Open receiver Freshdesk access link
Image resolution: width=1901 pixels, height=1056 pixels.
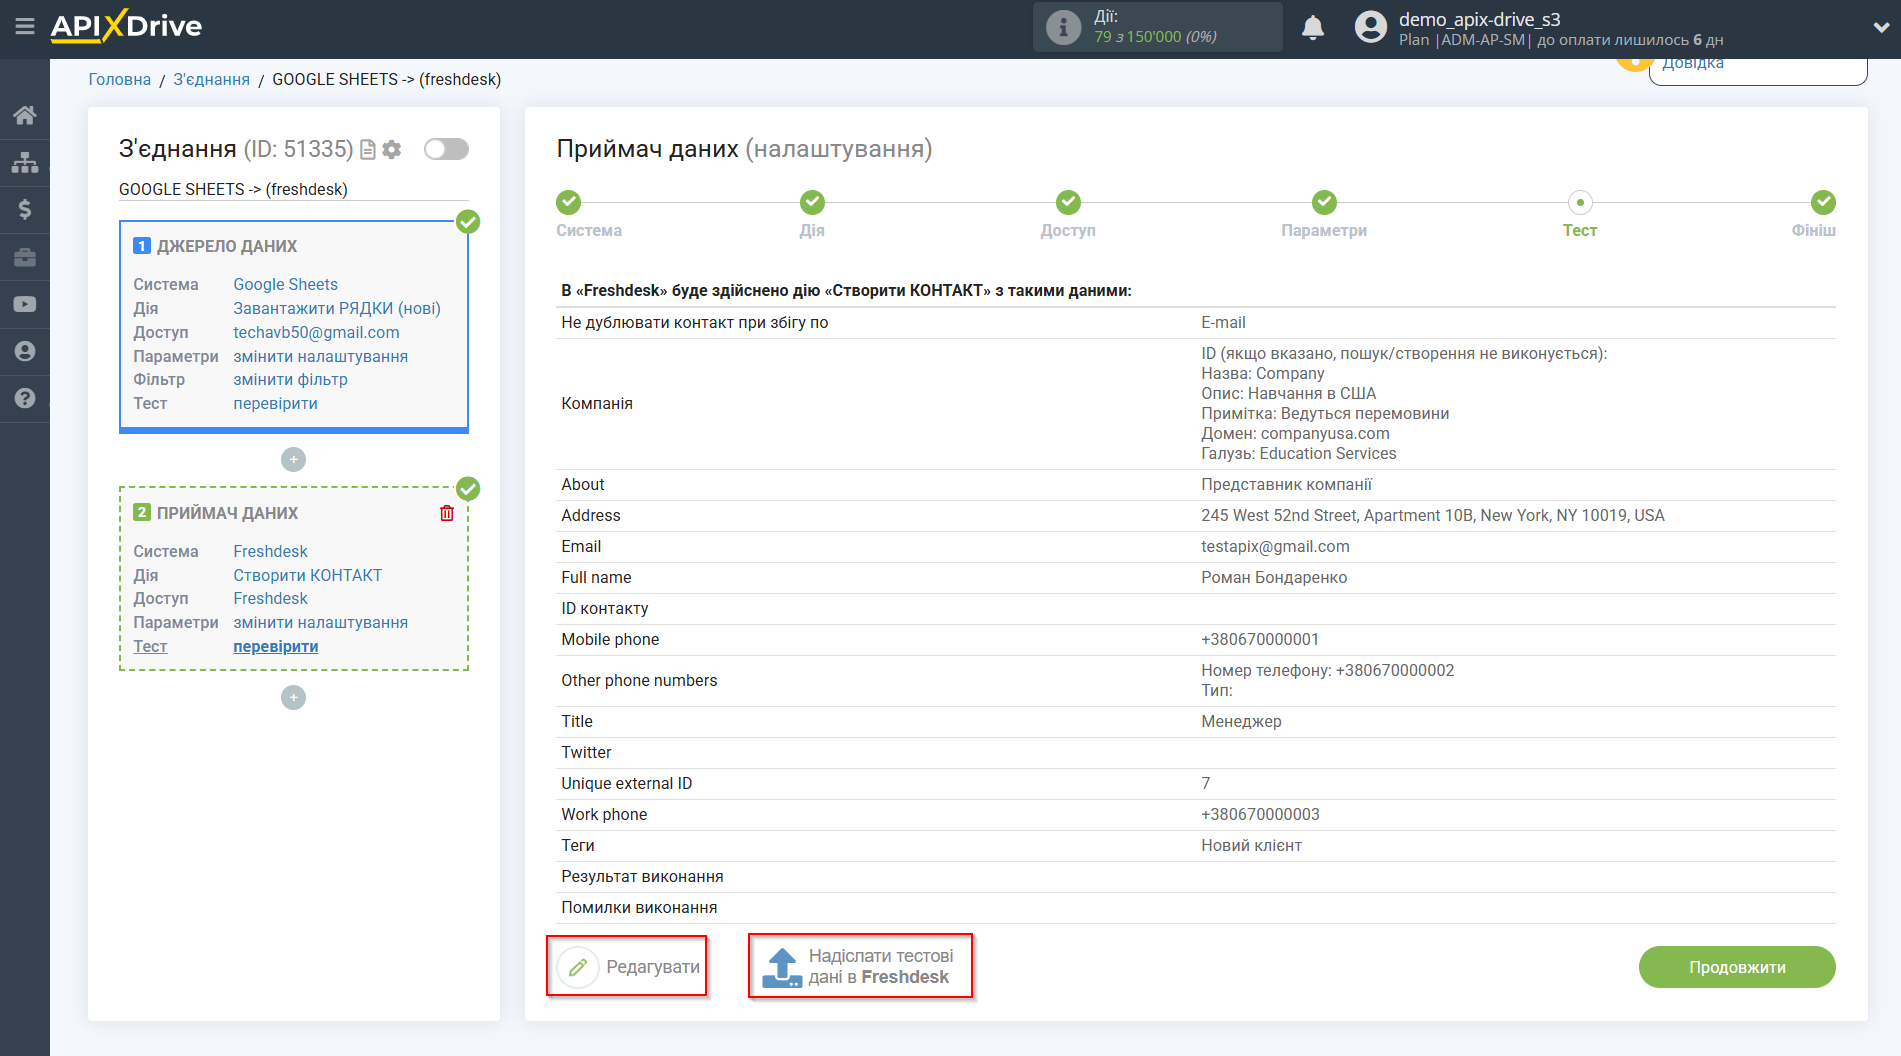click(270, 598)
